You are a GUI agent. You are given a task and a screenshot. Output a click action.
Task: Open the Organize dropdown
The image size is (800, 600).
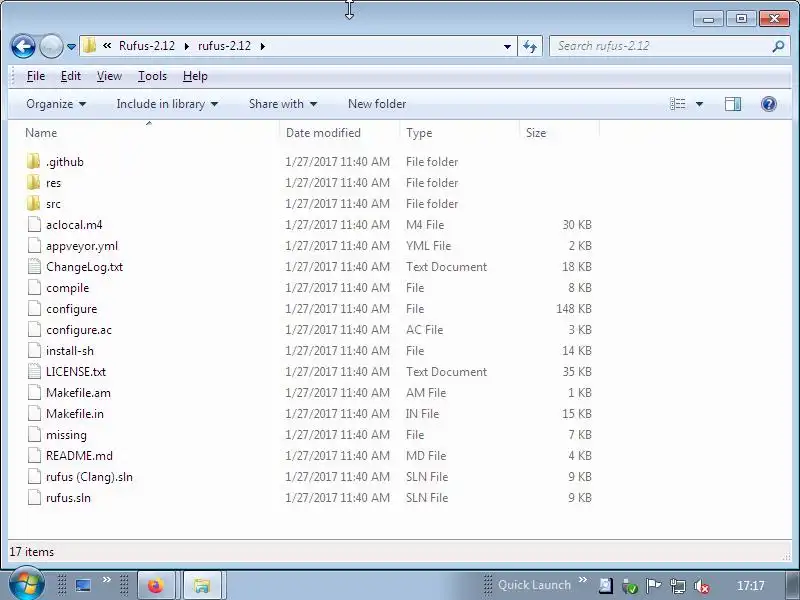tap(56, 104)
